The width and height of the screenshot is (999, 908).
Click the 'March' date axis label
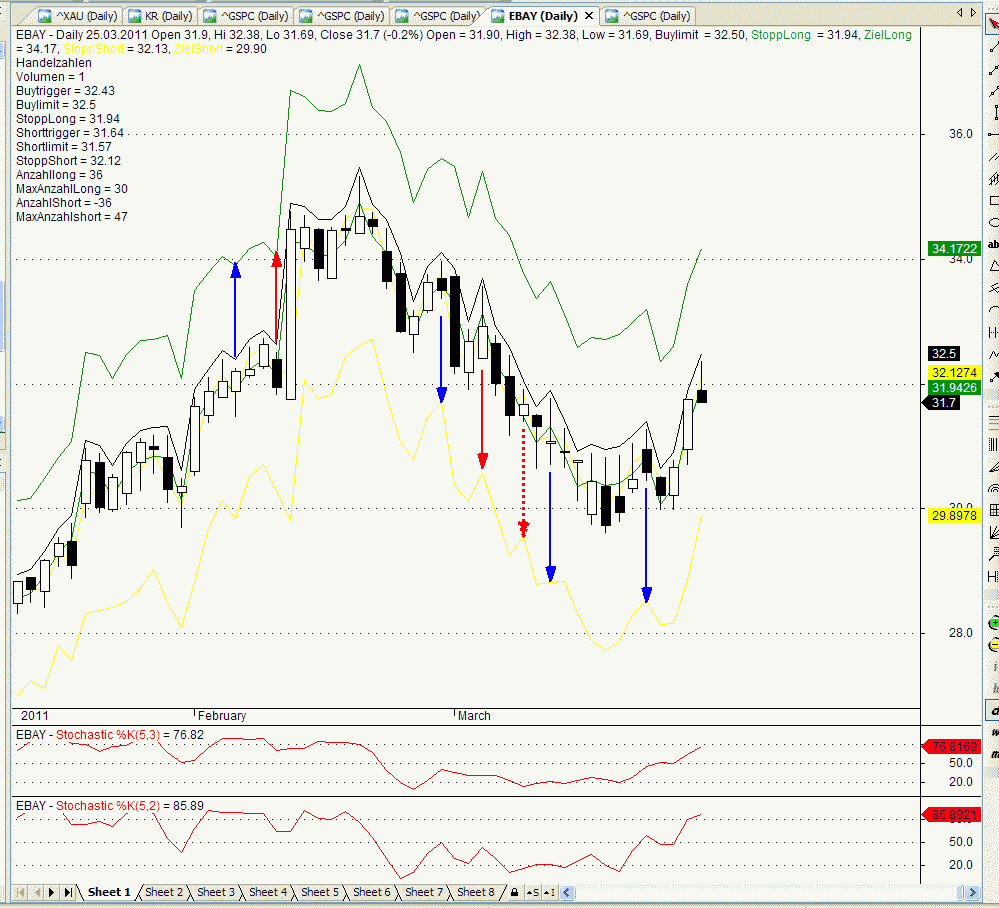pyautogui.click(x=474, y=716)
